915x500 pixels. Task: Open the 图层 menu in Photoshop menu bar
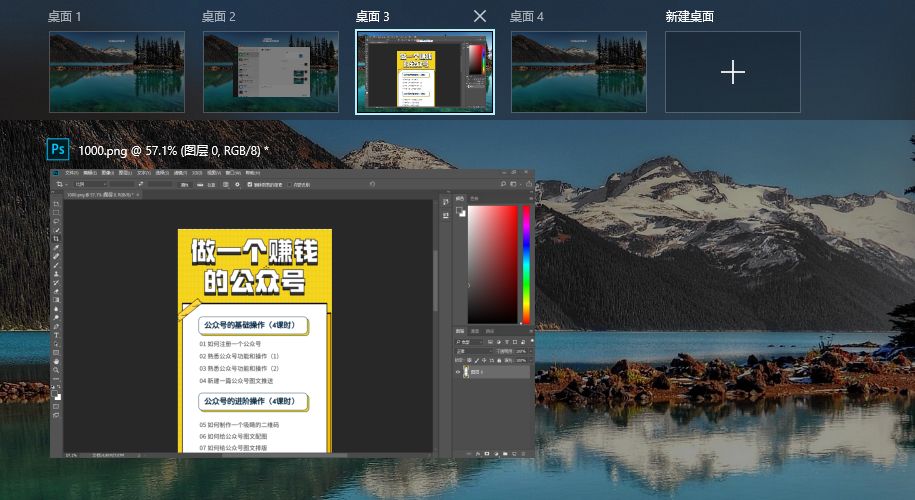point(125,173)
